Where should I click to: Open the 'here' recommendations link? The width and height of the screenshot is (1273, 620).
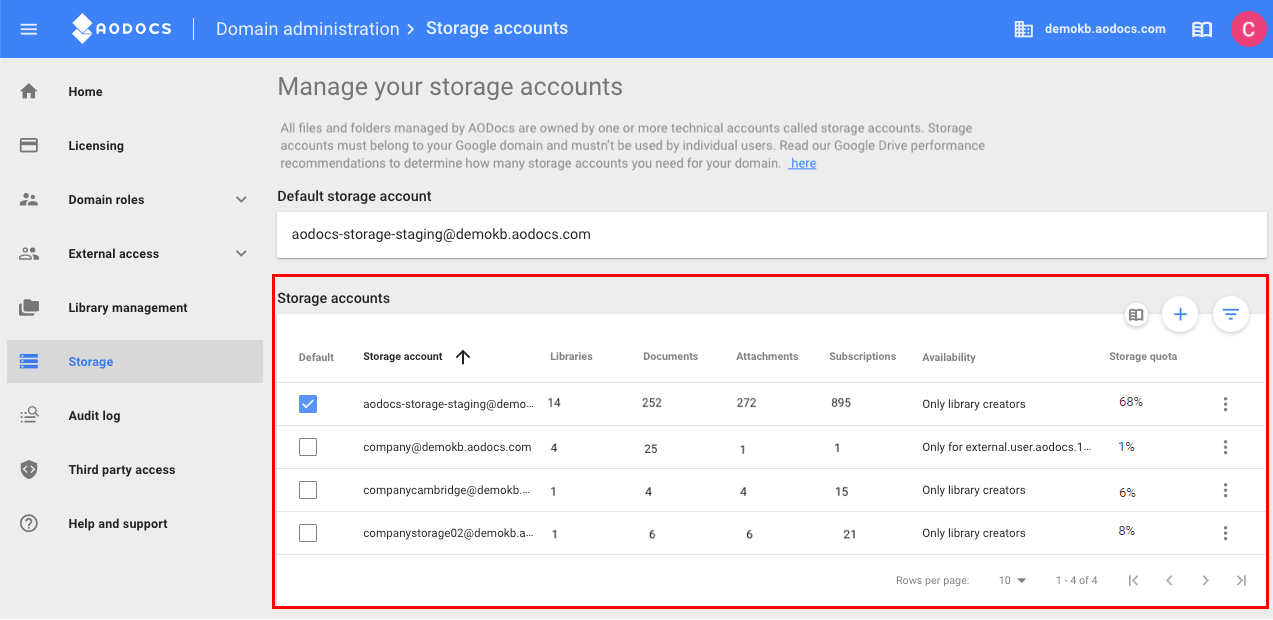coord(802,163)
